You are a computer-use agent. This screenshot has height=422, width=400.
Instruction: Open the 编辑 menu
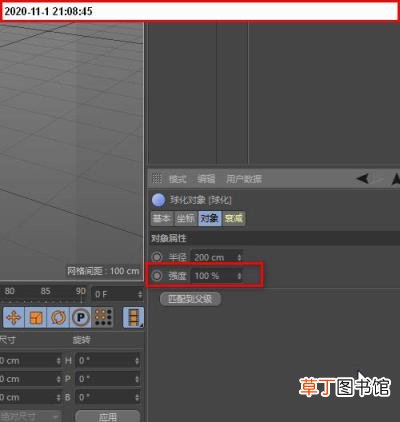click(x=206, y=179)
